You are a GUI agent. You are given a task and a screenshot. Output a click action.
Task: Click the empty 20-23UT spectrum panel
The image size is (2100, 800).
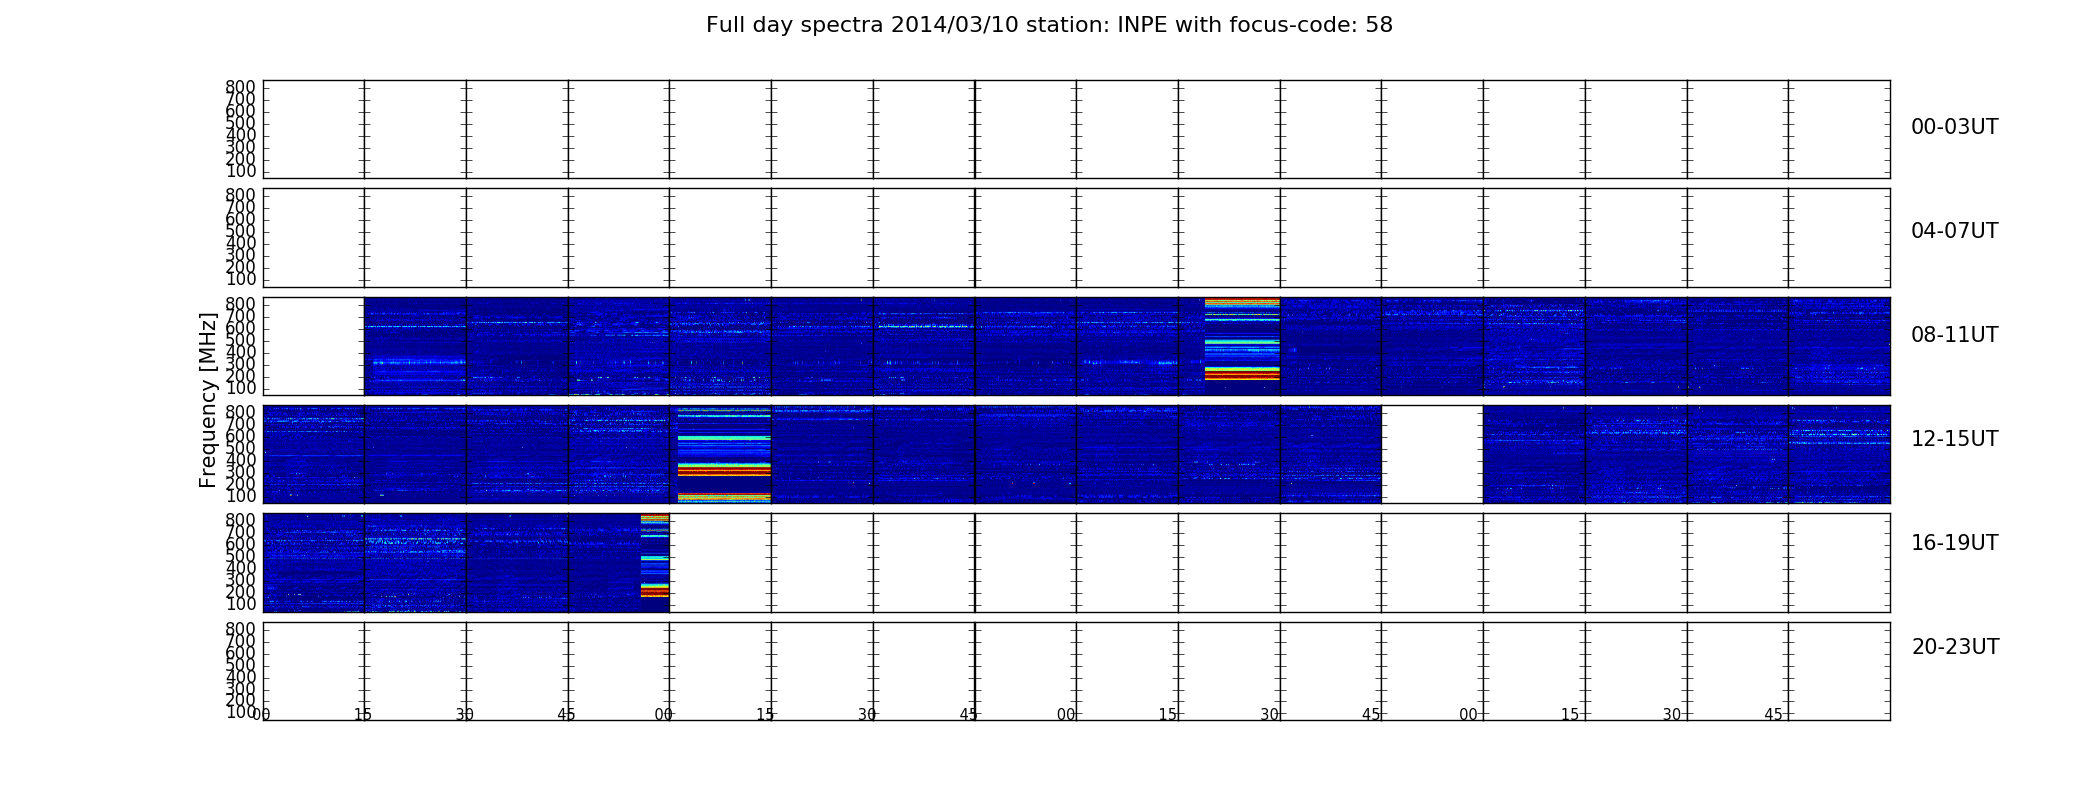[1077, 671]
